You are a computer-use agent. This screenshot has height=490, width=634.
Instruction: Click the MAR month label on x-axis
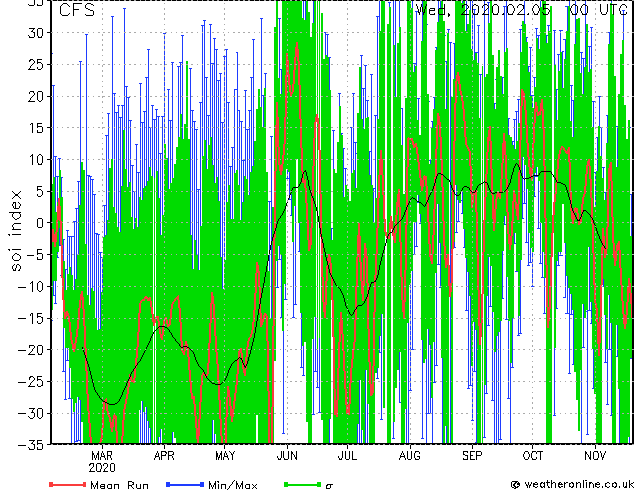pos(102,456)
